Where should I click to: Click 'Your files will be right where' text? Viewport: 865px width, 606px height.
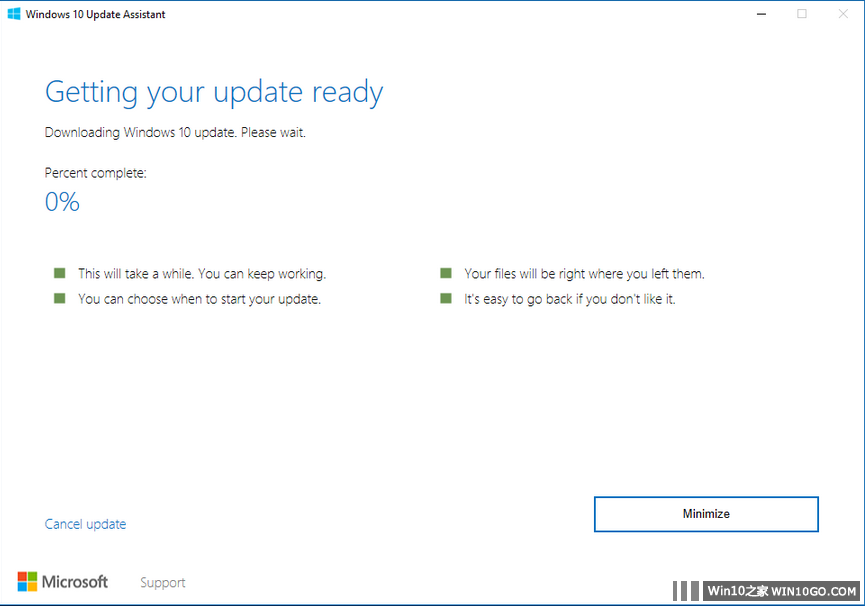pyautogui.click(x=584, y=273)
